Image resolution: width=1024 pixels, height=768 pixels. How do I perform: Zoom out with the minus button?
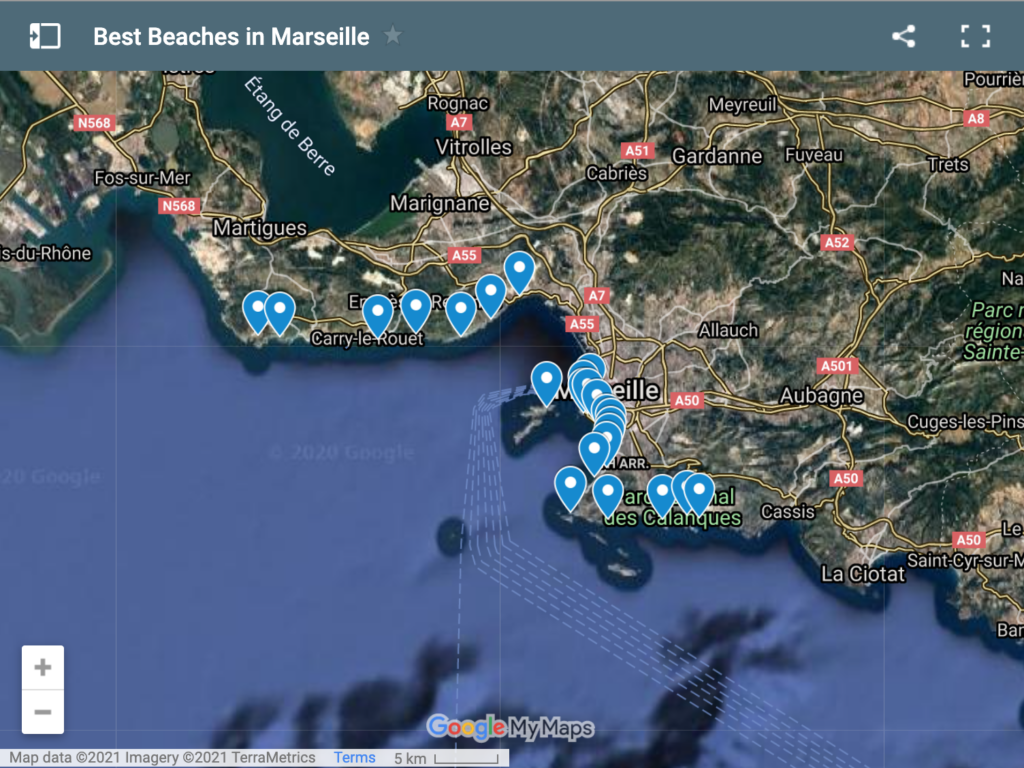coord(43,712)
